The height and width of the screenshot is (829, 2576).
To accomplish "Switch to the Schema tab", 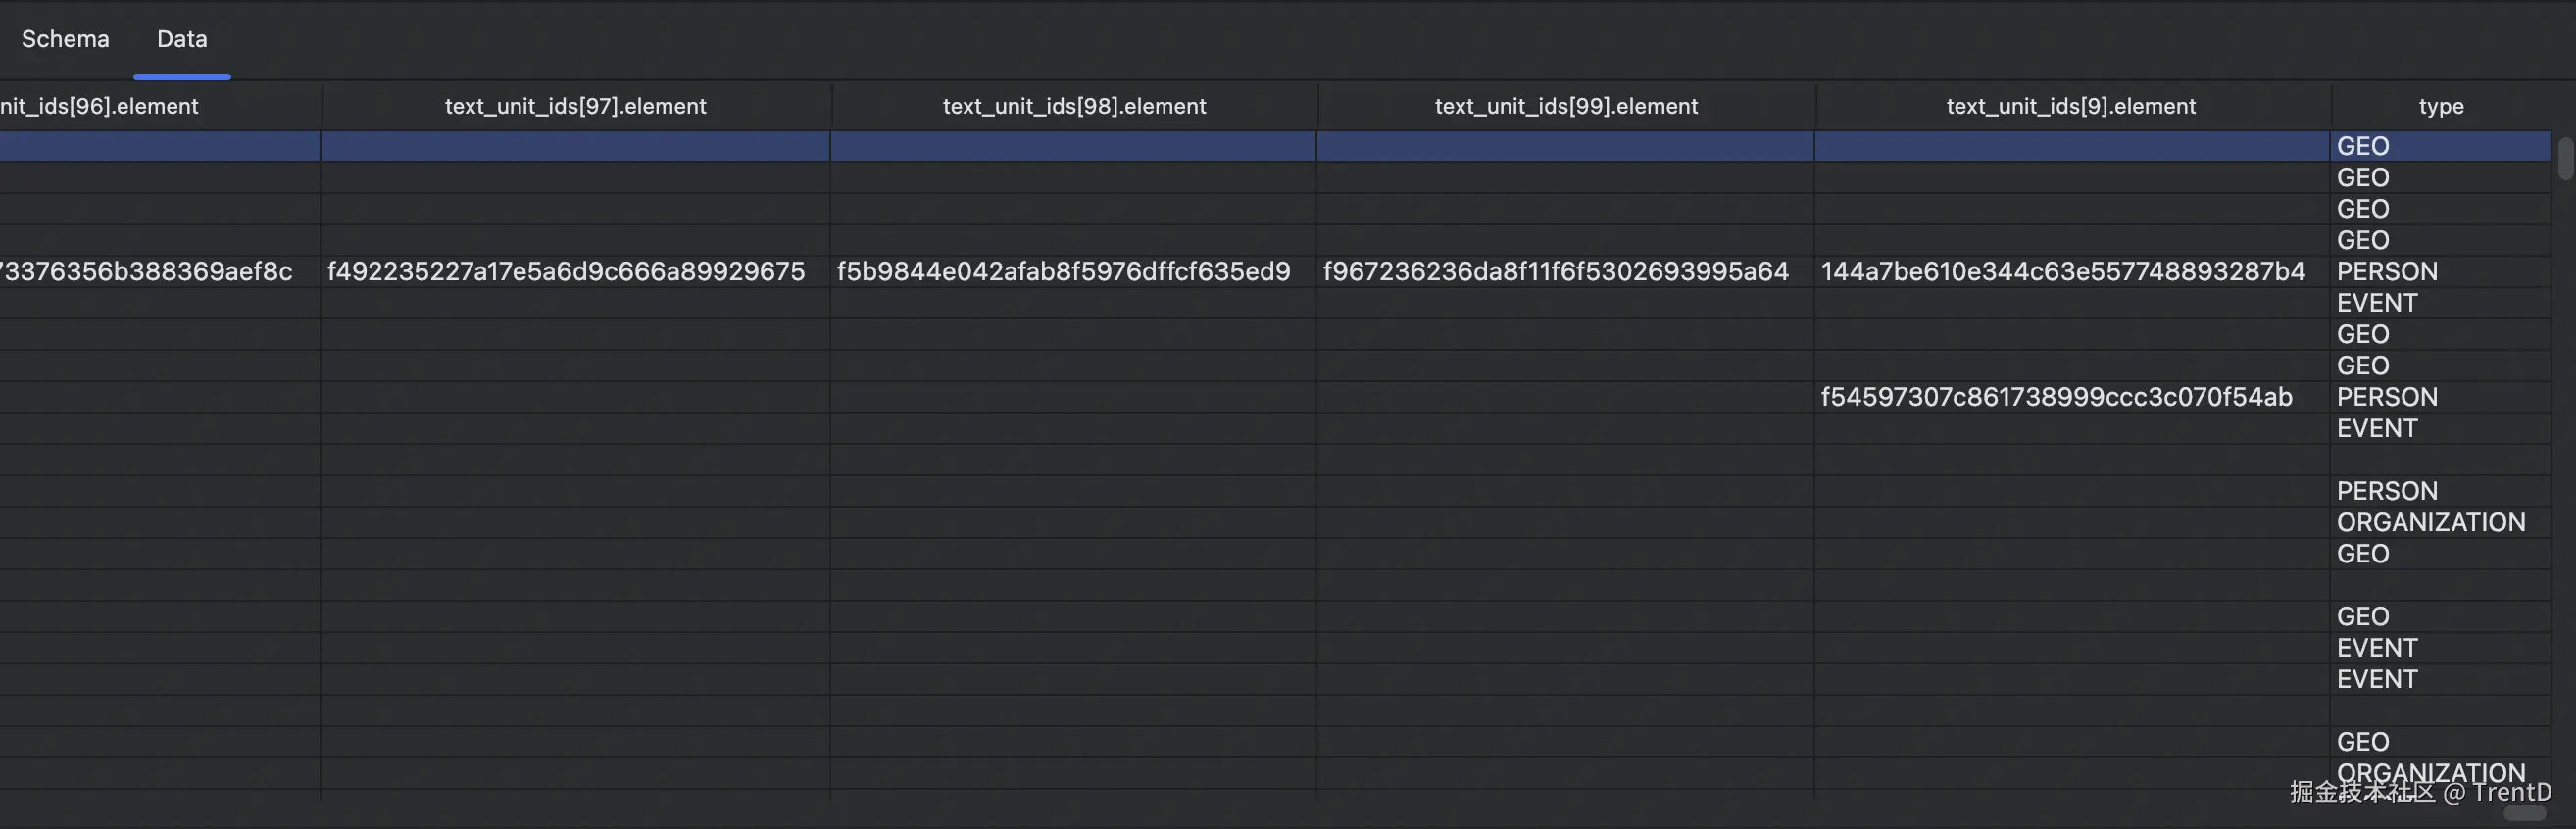I will click(x=65, y=39).
